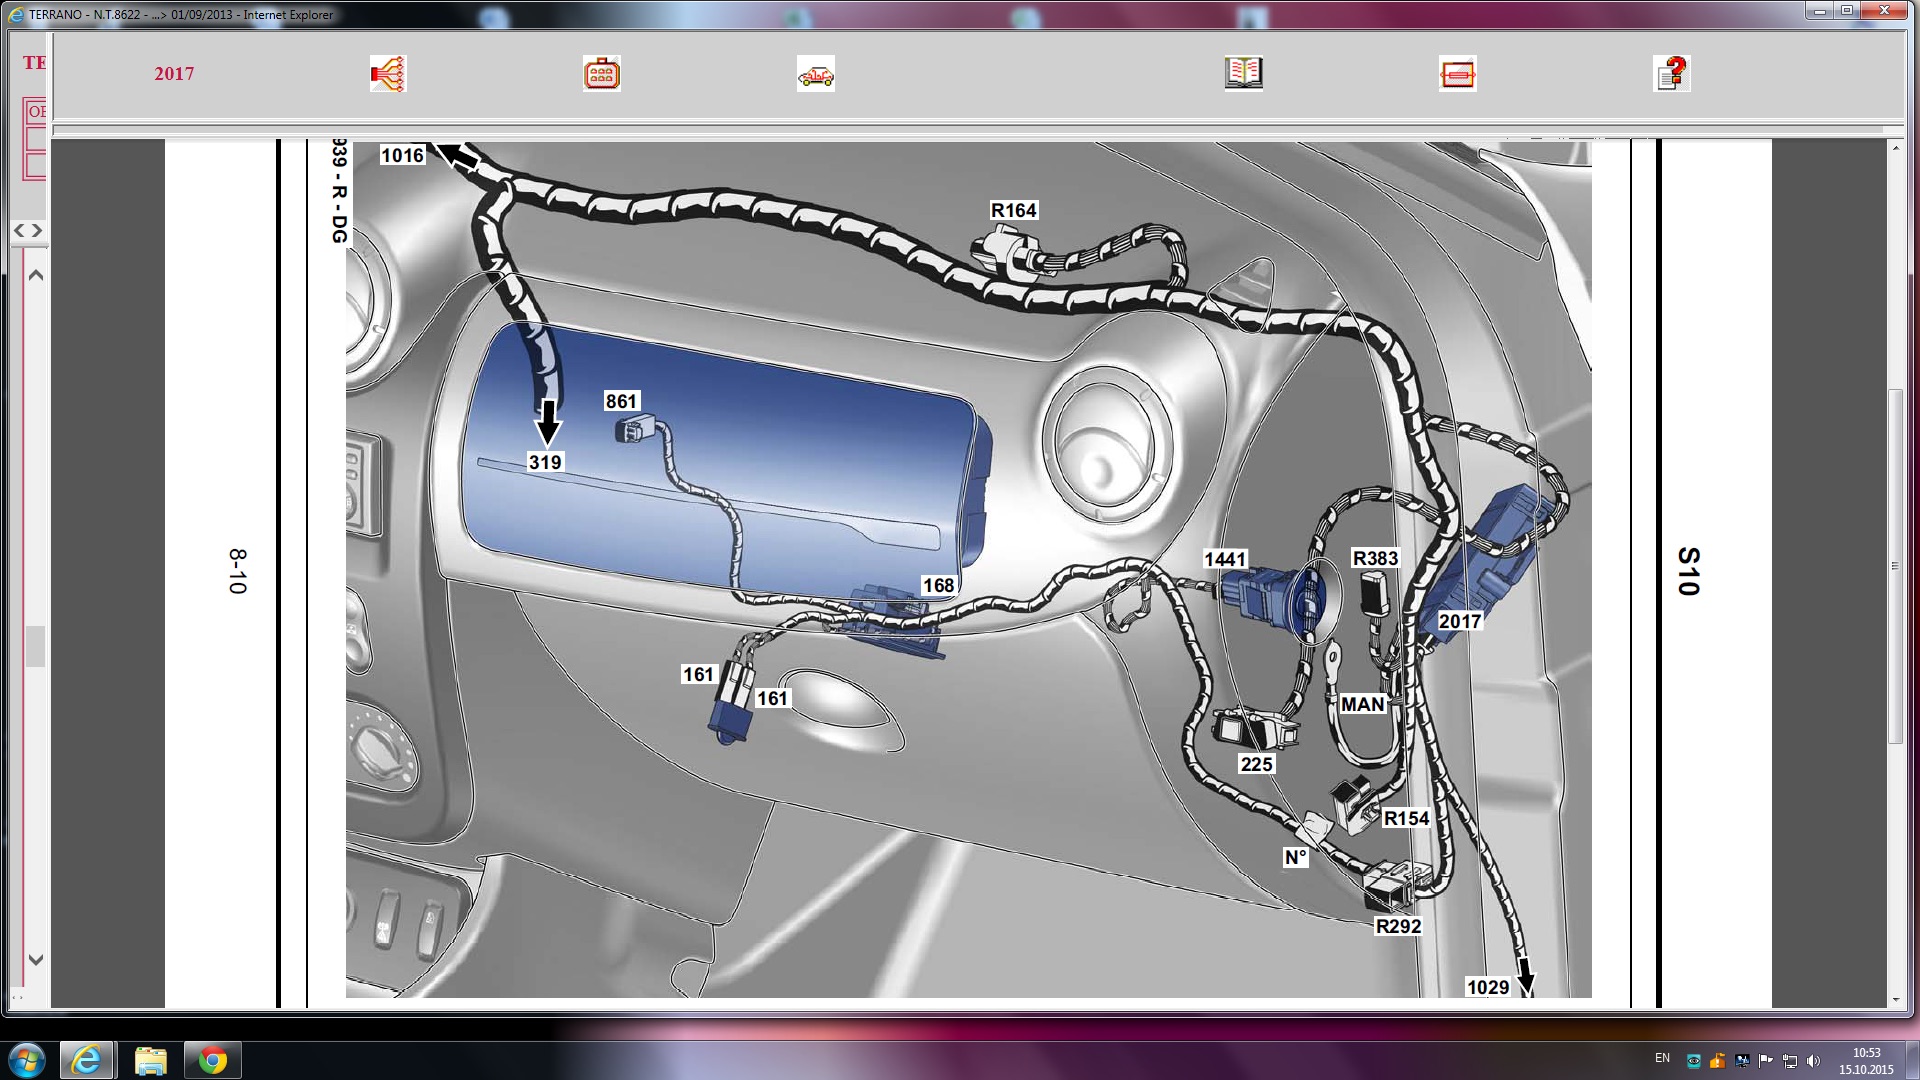
Task: Click the EN language indicator
Action: 1662,1058
